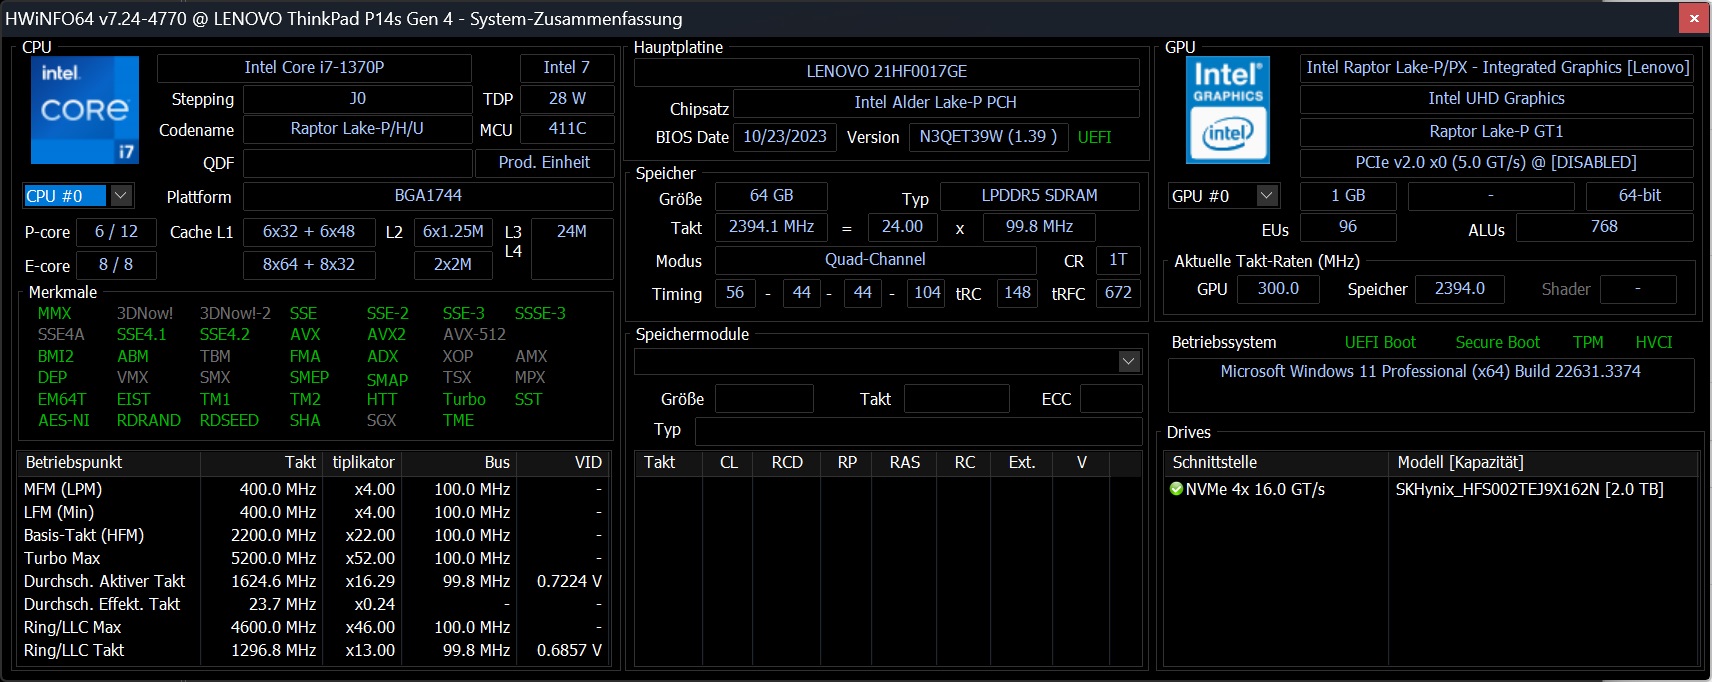This screenshot has height=682, width=1712.
Task: Click the Speichermodule Typ field
Action: coord(918,431)
